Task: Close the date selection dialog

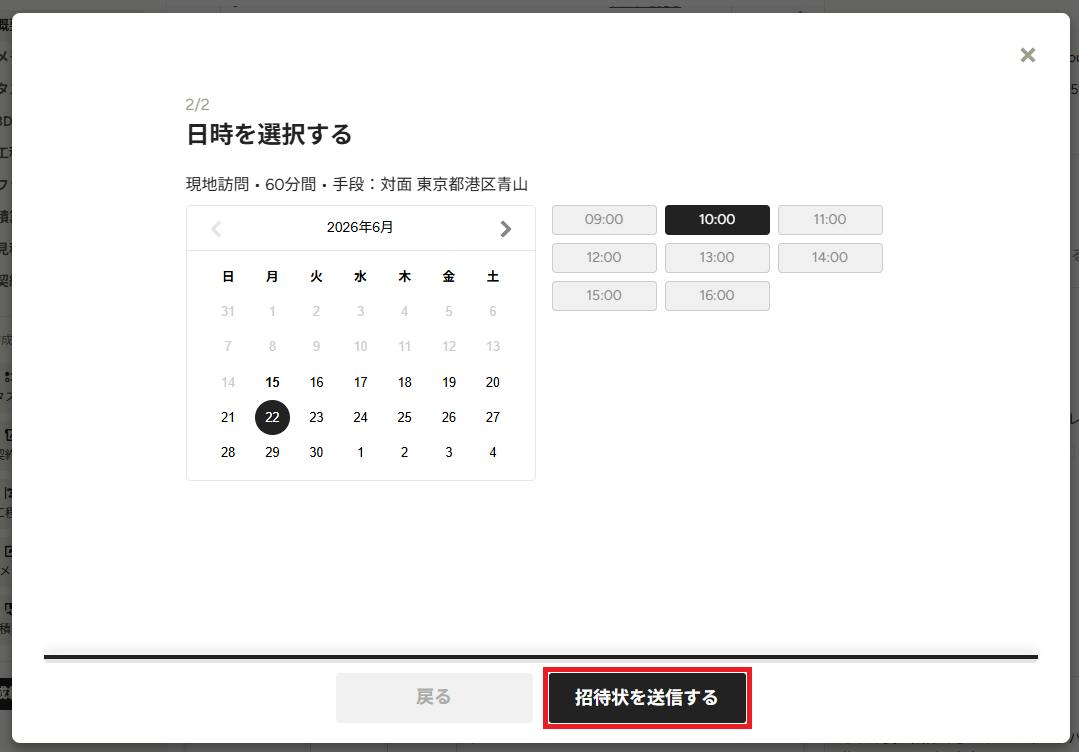Action: (1027, 55)
